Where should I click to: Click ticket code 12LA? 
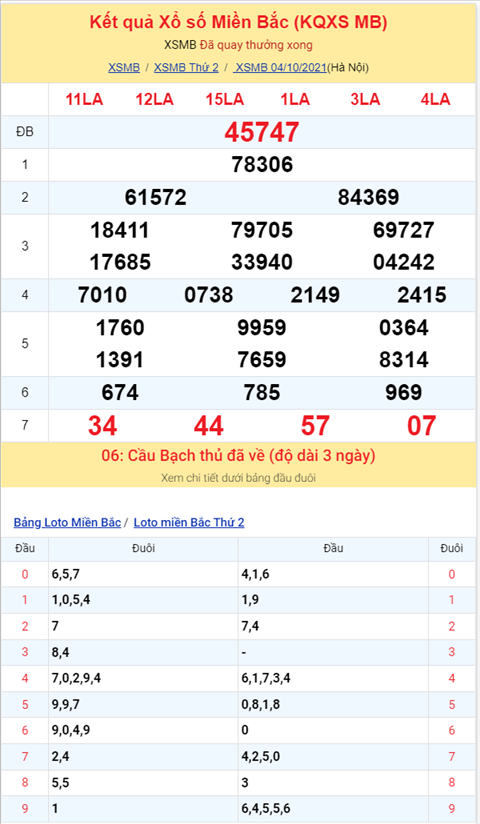[x=154, y=99]
